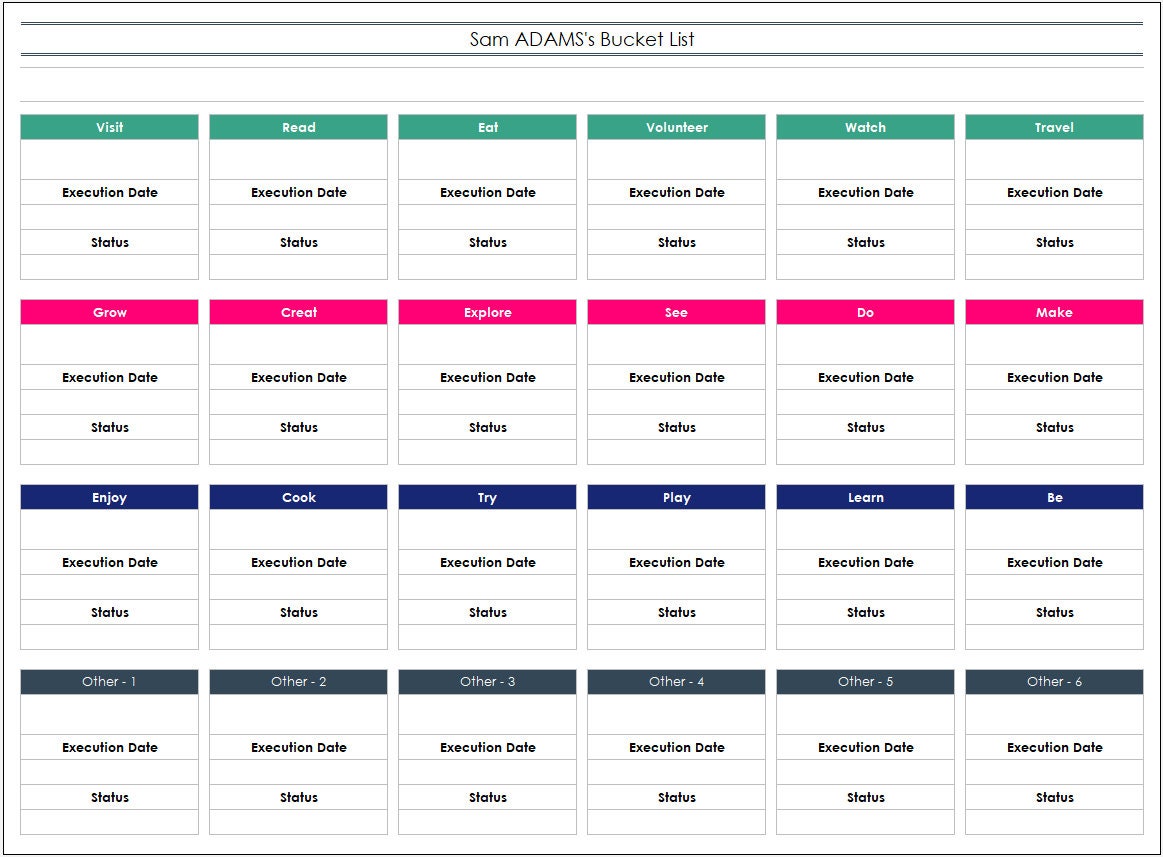Click the Enjoy category header
Viewport: 1163px width, 857px height.
(x=109, y=497)
